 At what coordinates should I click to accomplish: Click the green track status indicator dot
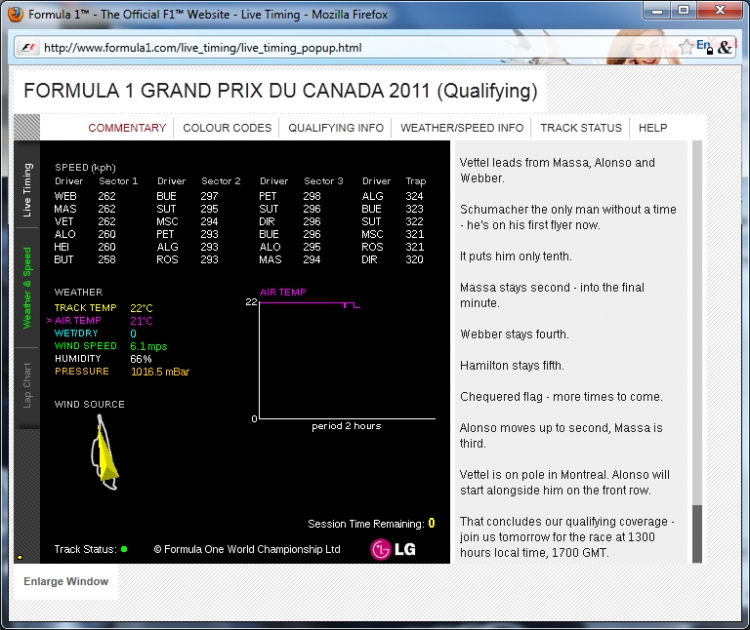[x=124, y=549]
